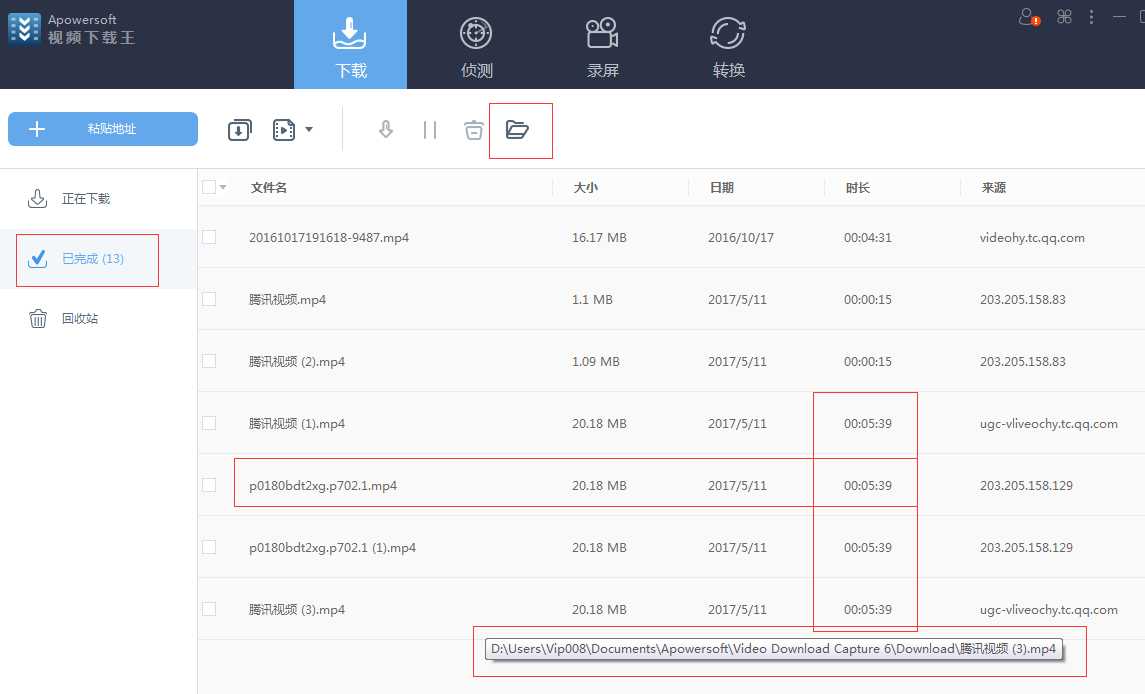Select file p0180bdt2xg.p702.1 (1).mp4
Viewport: 1145px width, 694px height.
pyautogui.click(x=332, y=548)
